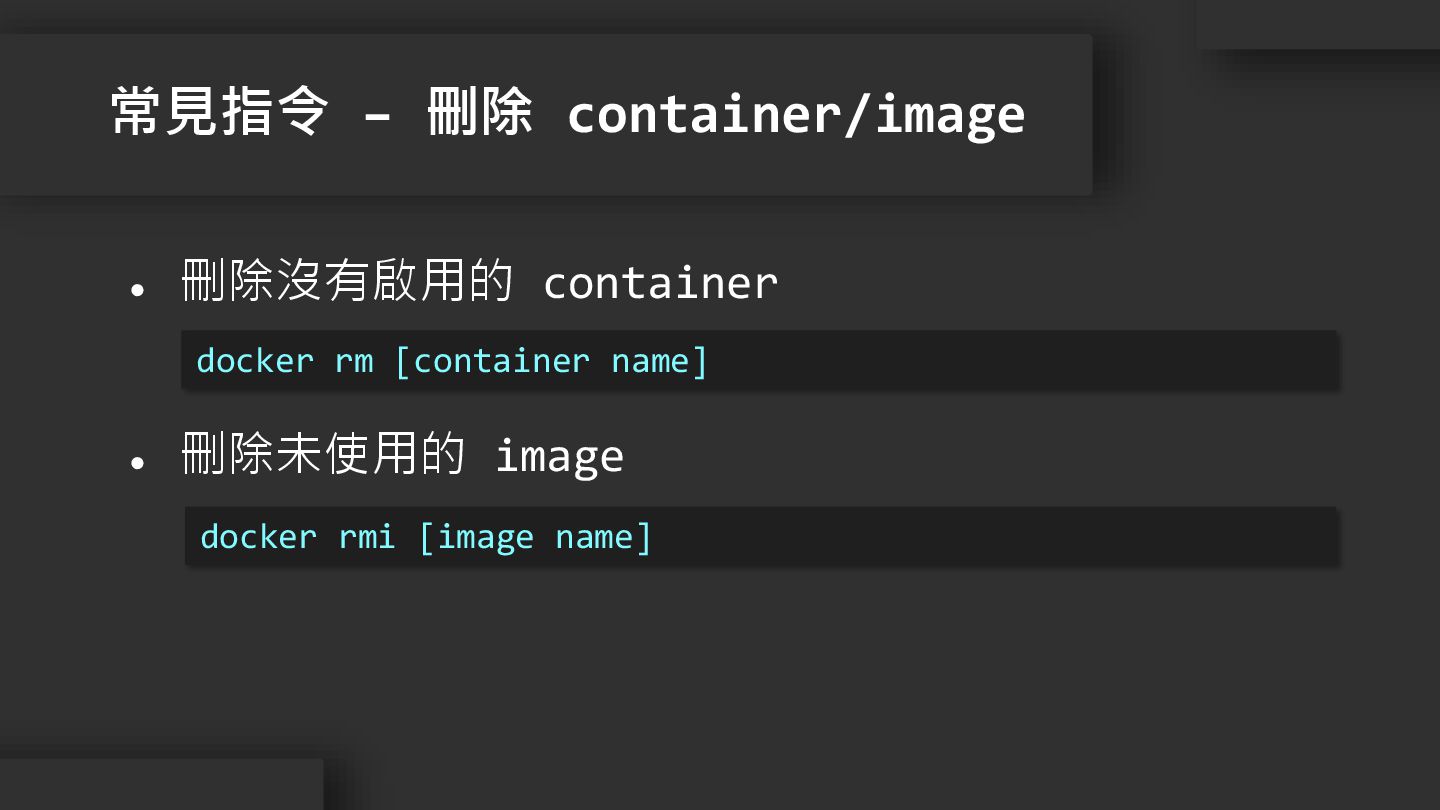This screenshot has width=1440, height=810.
Task: Click the slide title "常見指令" text
Action: 219,112
